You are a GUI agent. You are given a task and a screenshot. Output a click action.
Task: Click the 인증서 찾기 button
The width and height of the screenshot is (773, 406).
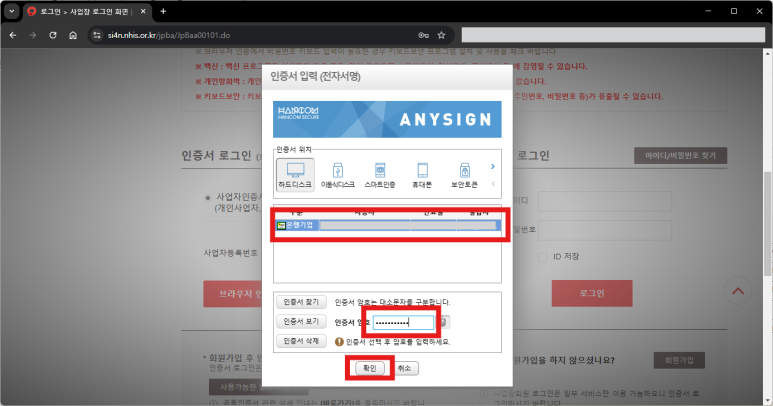pos(301,302)
